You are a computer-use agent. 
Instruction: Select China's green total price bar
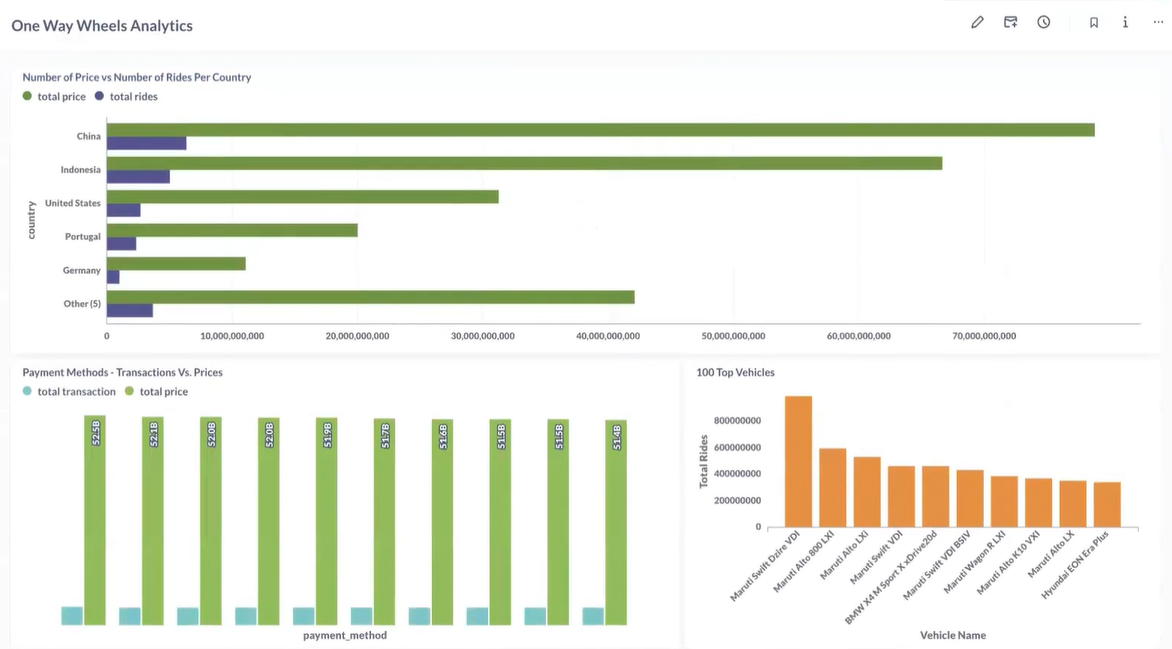(600, 130)
